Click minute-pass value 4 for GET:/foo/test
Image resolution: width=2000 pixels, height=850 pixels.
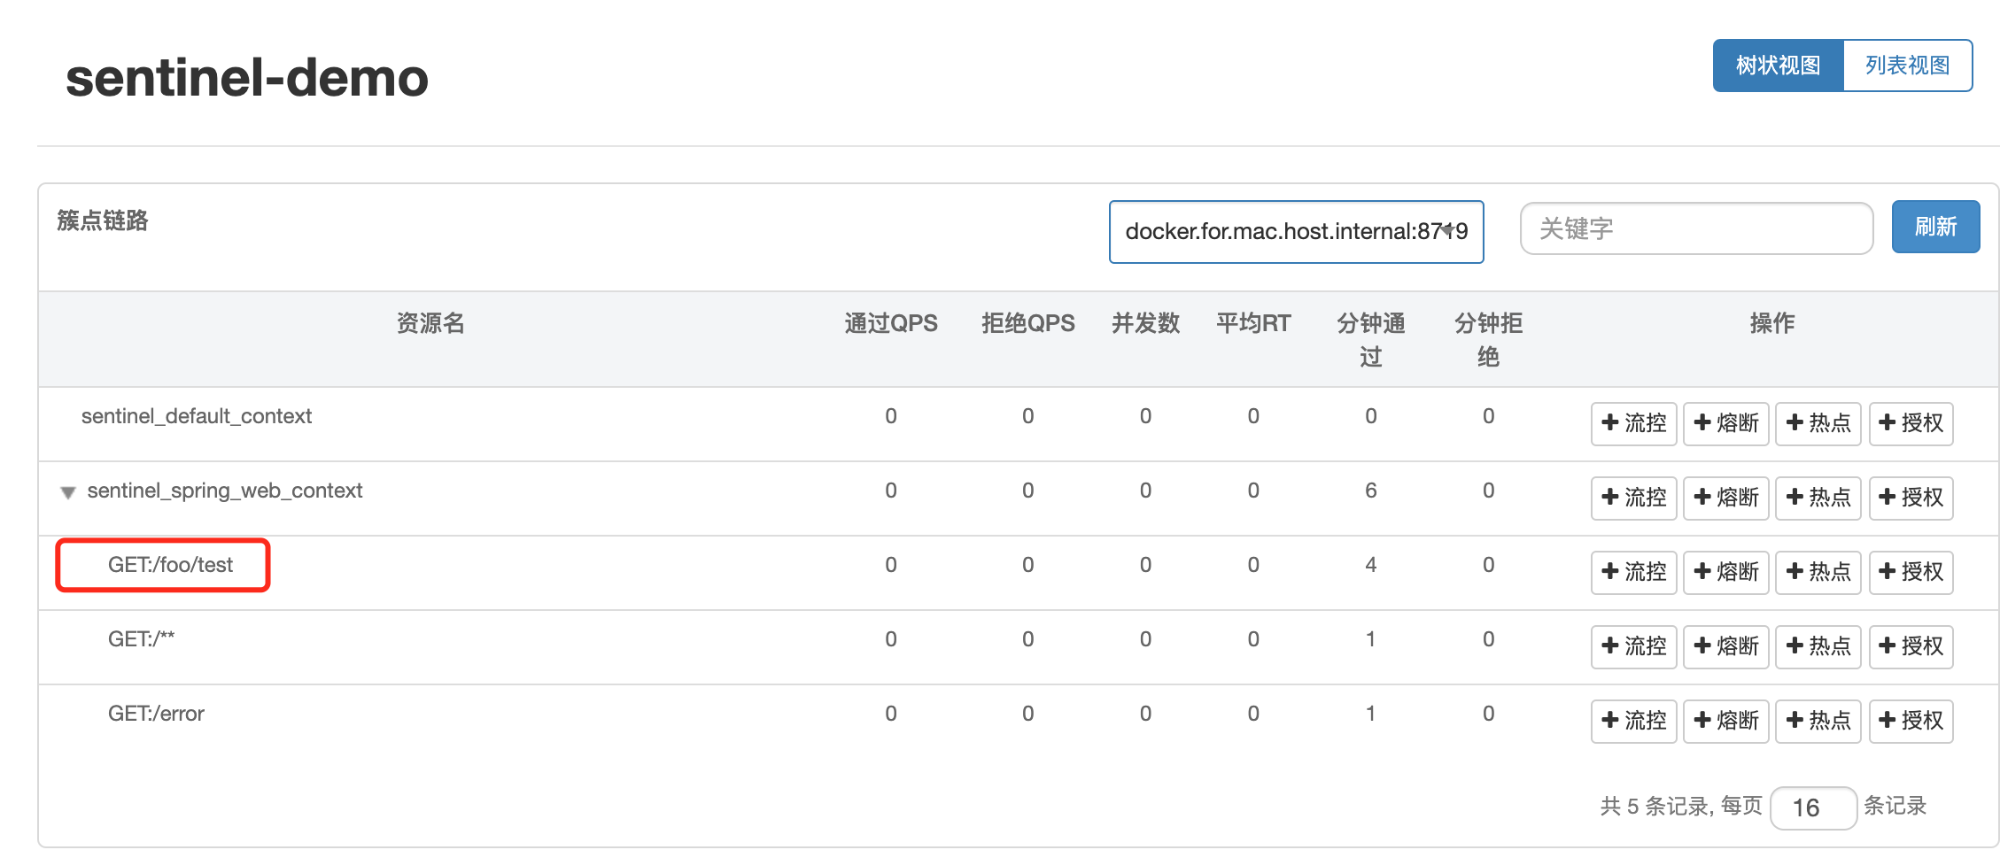tap(1371, 565)
